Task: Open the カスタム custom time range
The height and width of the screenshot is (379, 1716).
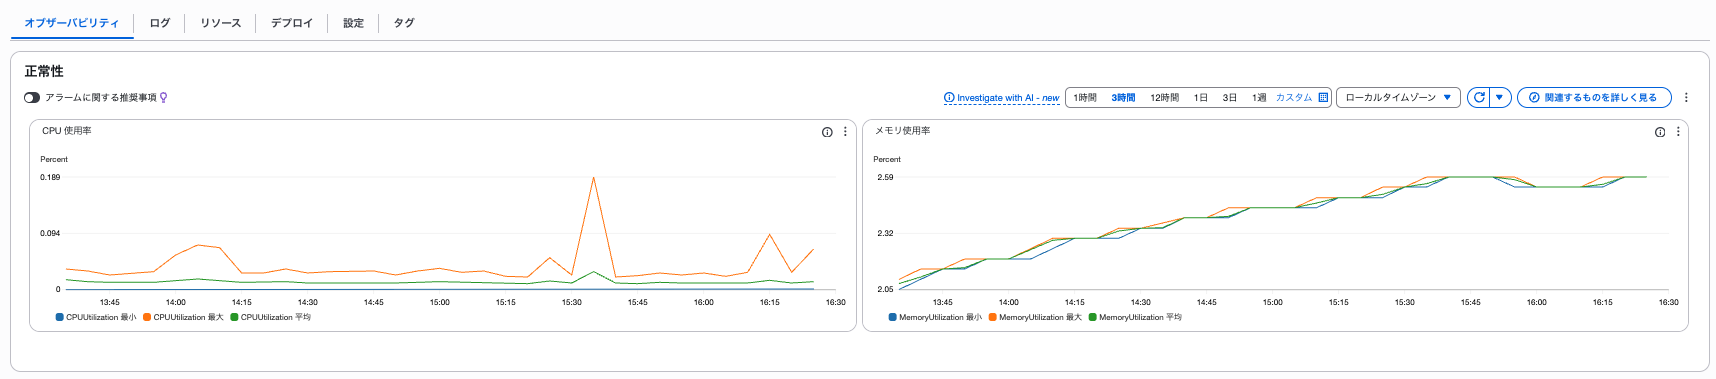Action: [x=1294, y=98]
